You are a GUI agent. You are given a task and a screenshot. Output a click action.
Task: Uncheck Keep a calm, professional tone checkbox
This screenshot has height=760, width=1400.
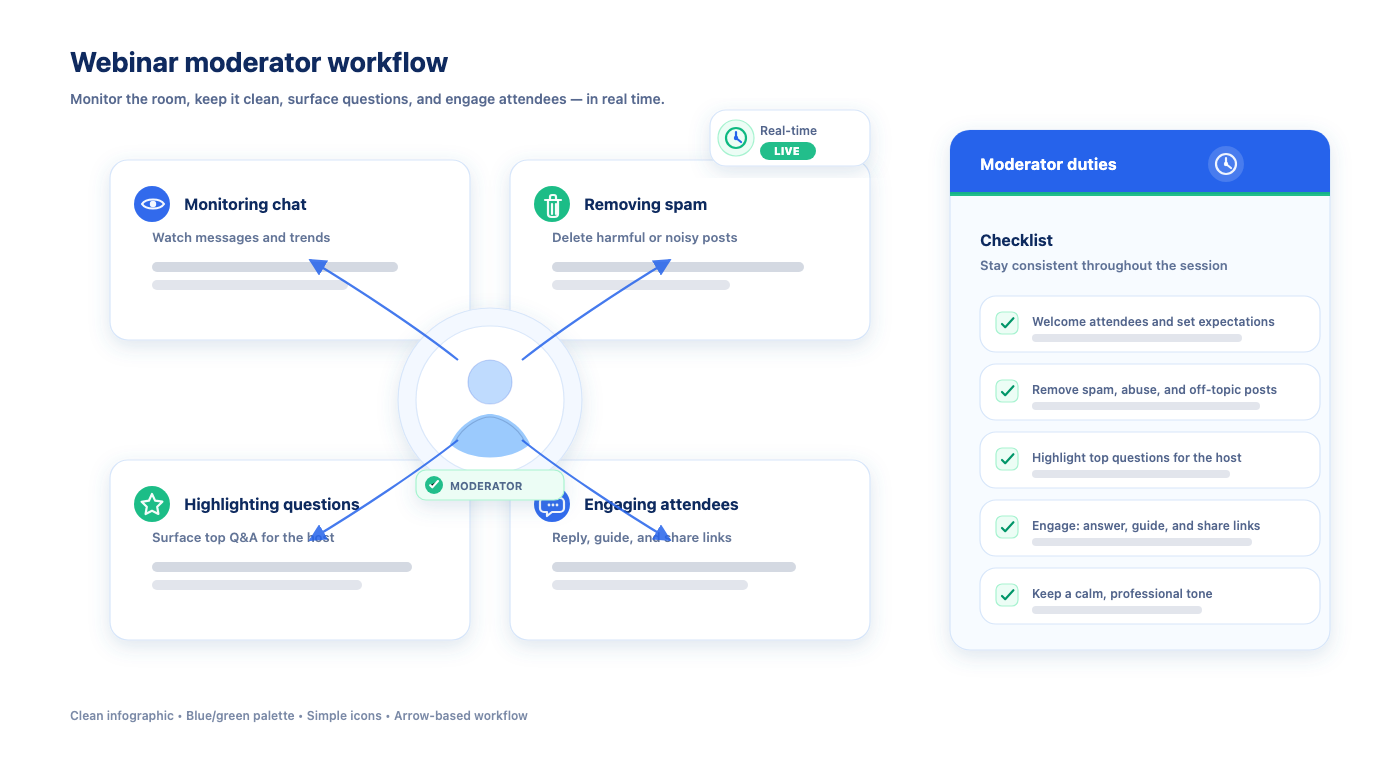(1007, 595)
